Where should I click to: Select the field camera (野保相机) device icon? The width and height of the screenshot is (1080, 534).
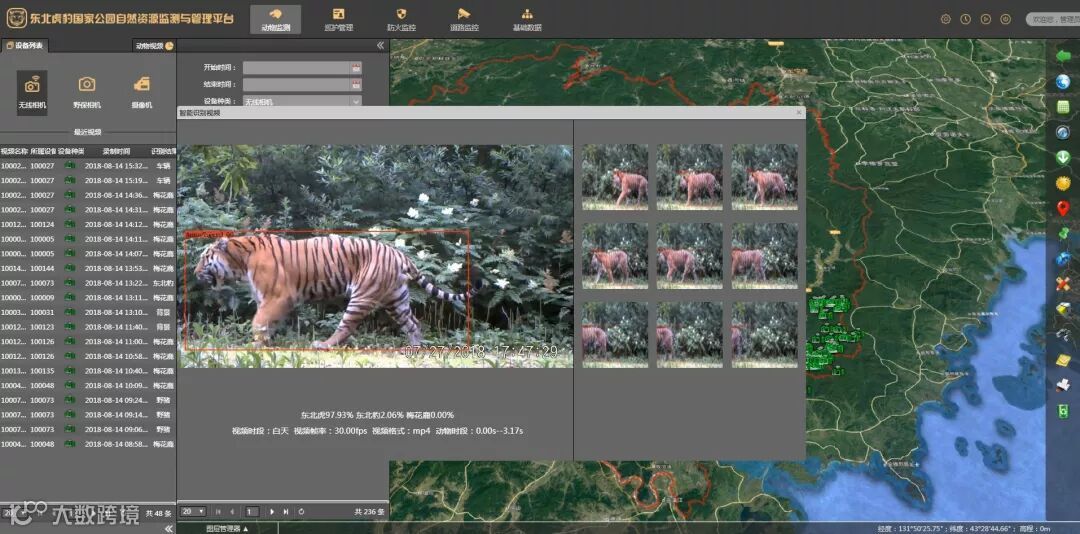point(87,88)
